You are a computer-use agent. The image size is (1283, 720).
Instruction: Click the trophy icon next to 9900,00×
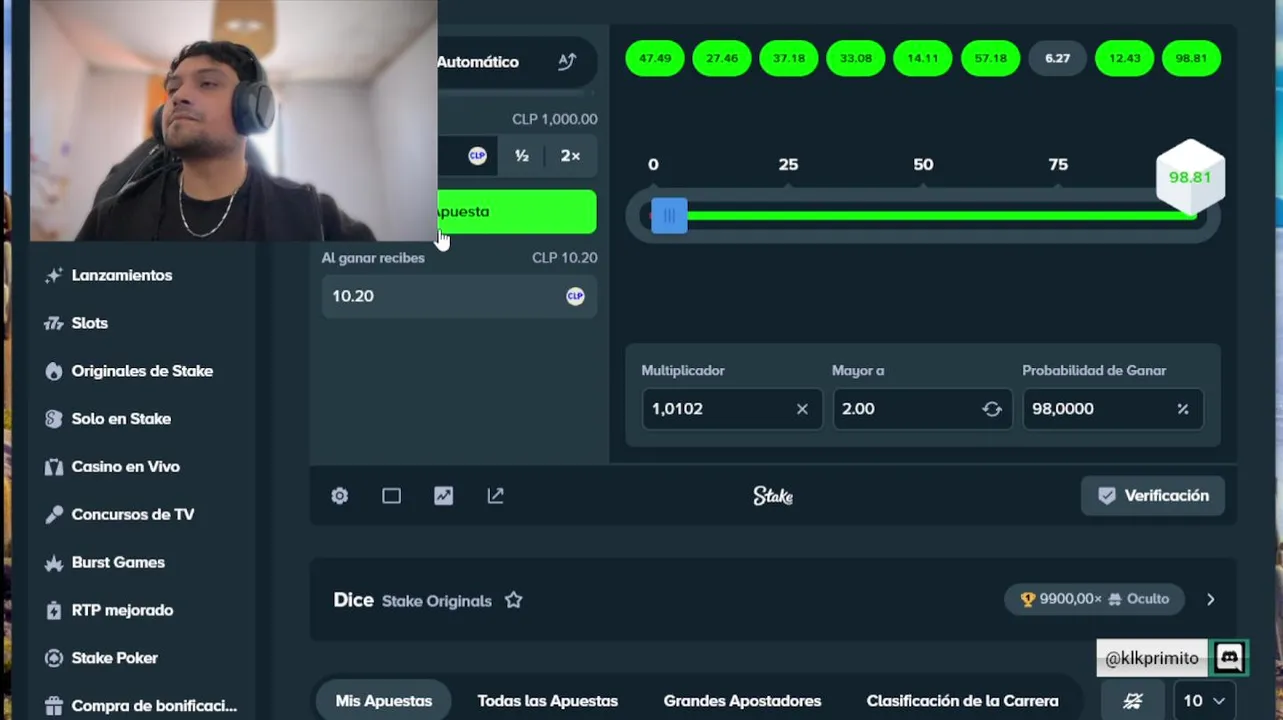click(1028, 599)
